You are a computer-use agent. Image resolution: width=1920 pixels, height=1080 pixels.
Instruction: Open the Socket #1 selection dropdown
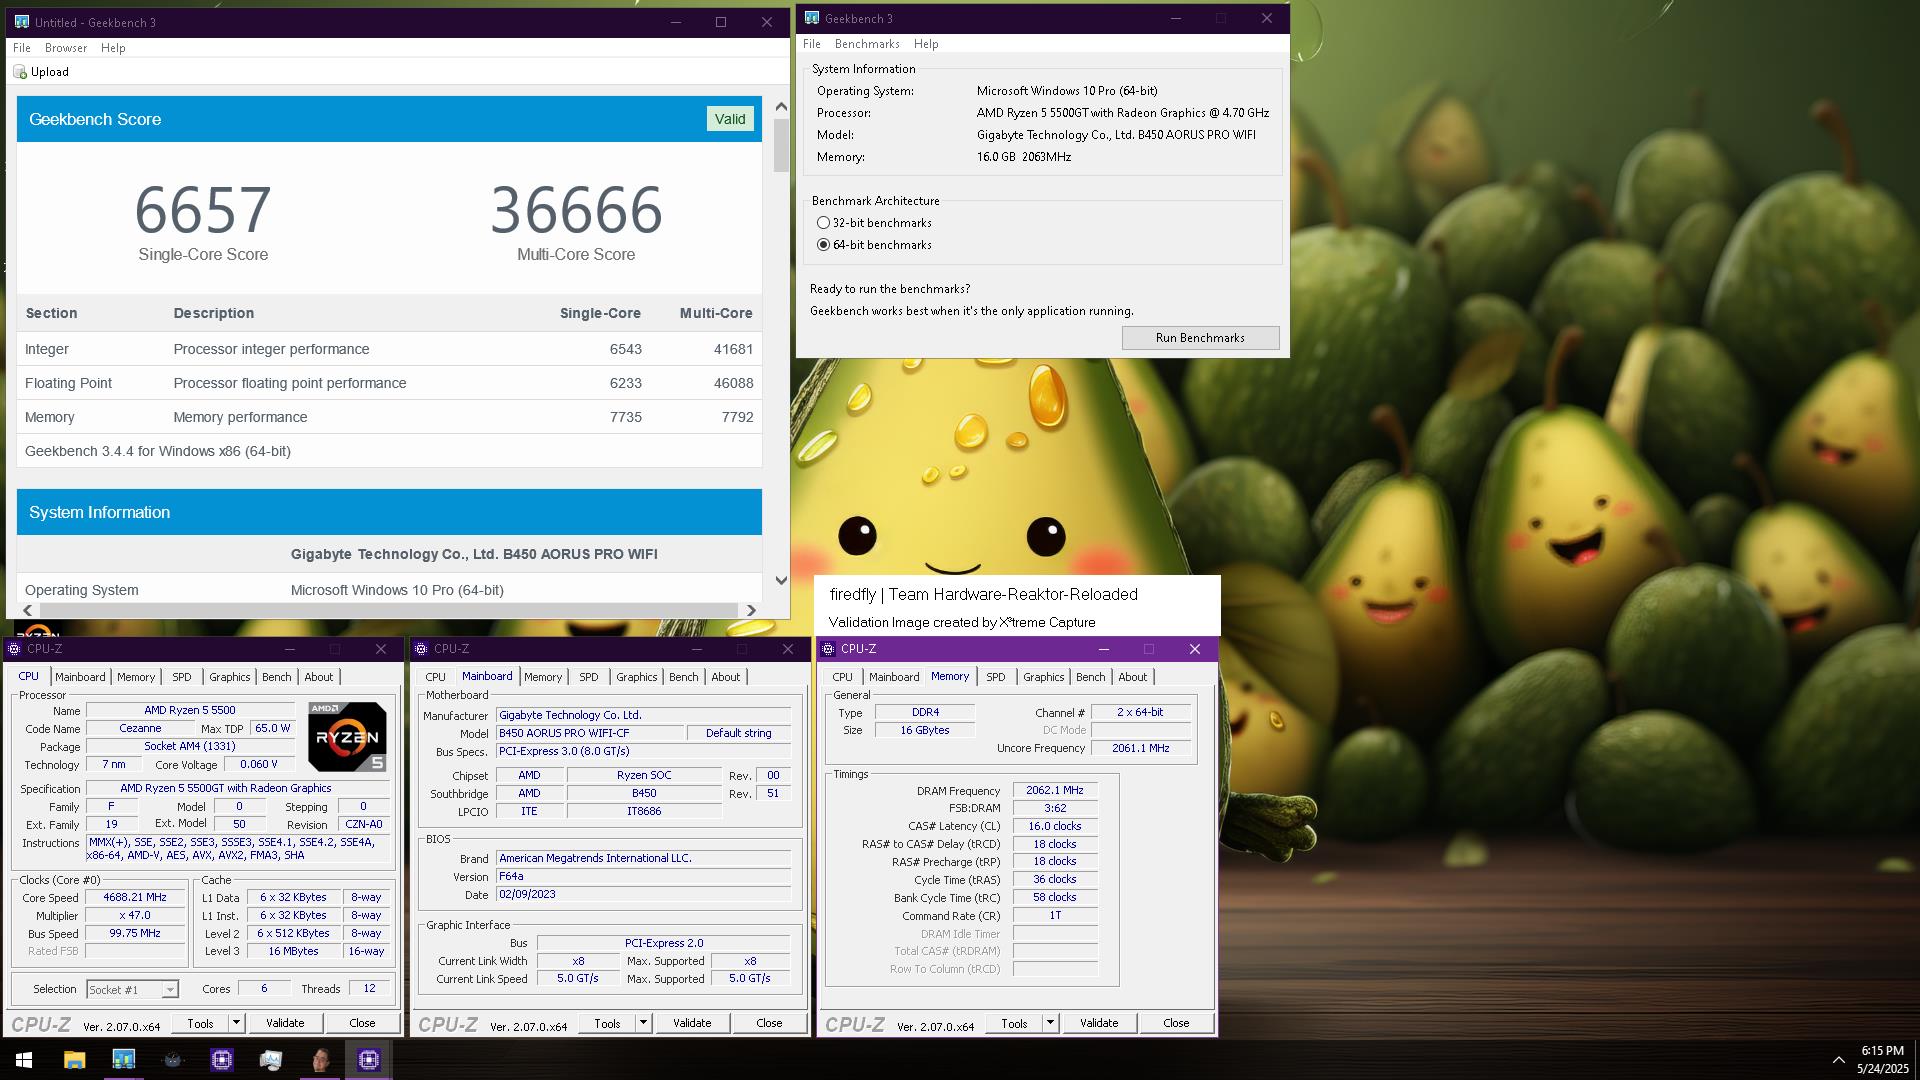(132, 989)
